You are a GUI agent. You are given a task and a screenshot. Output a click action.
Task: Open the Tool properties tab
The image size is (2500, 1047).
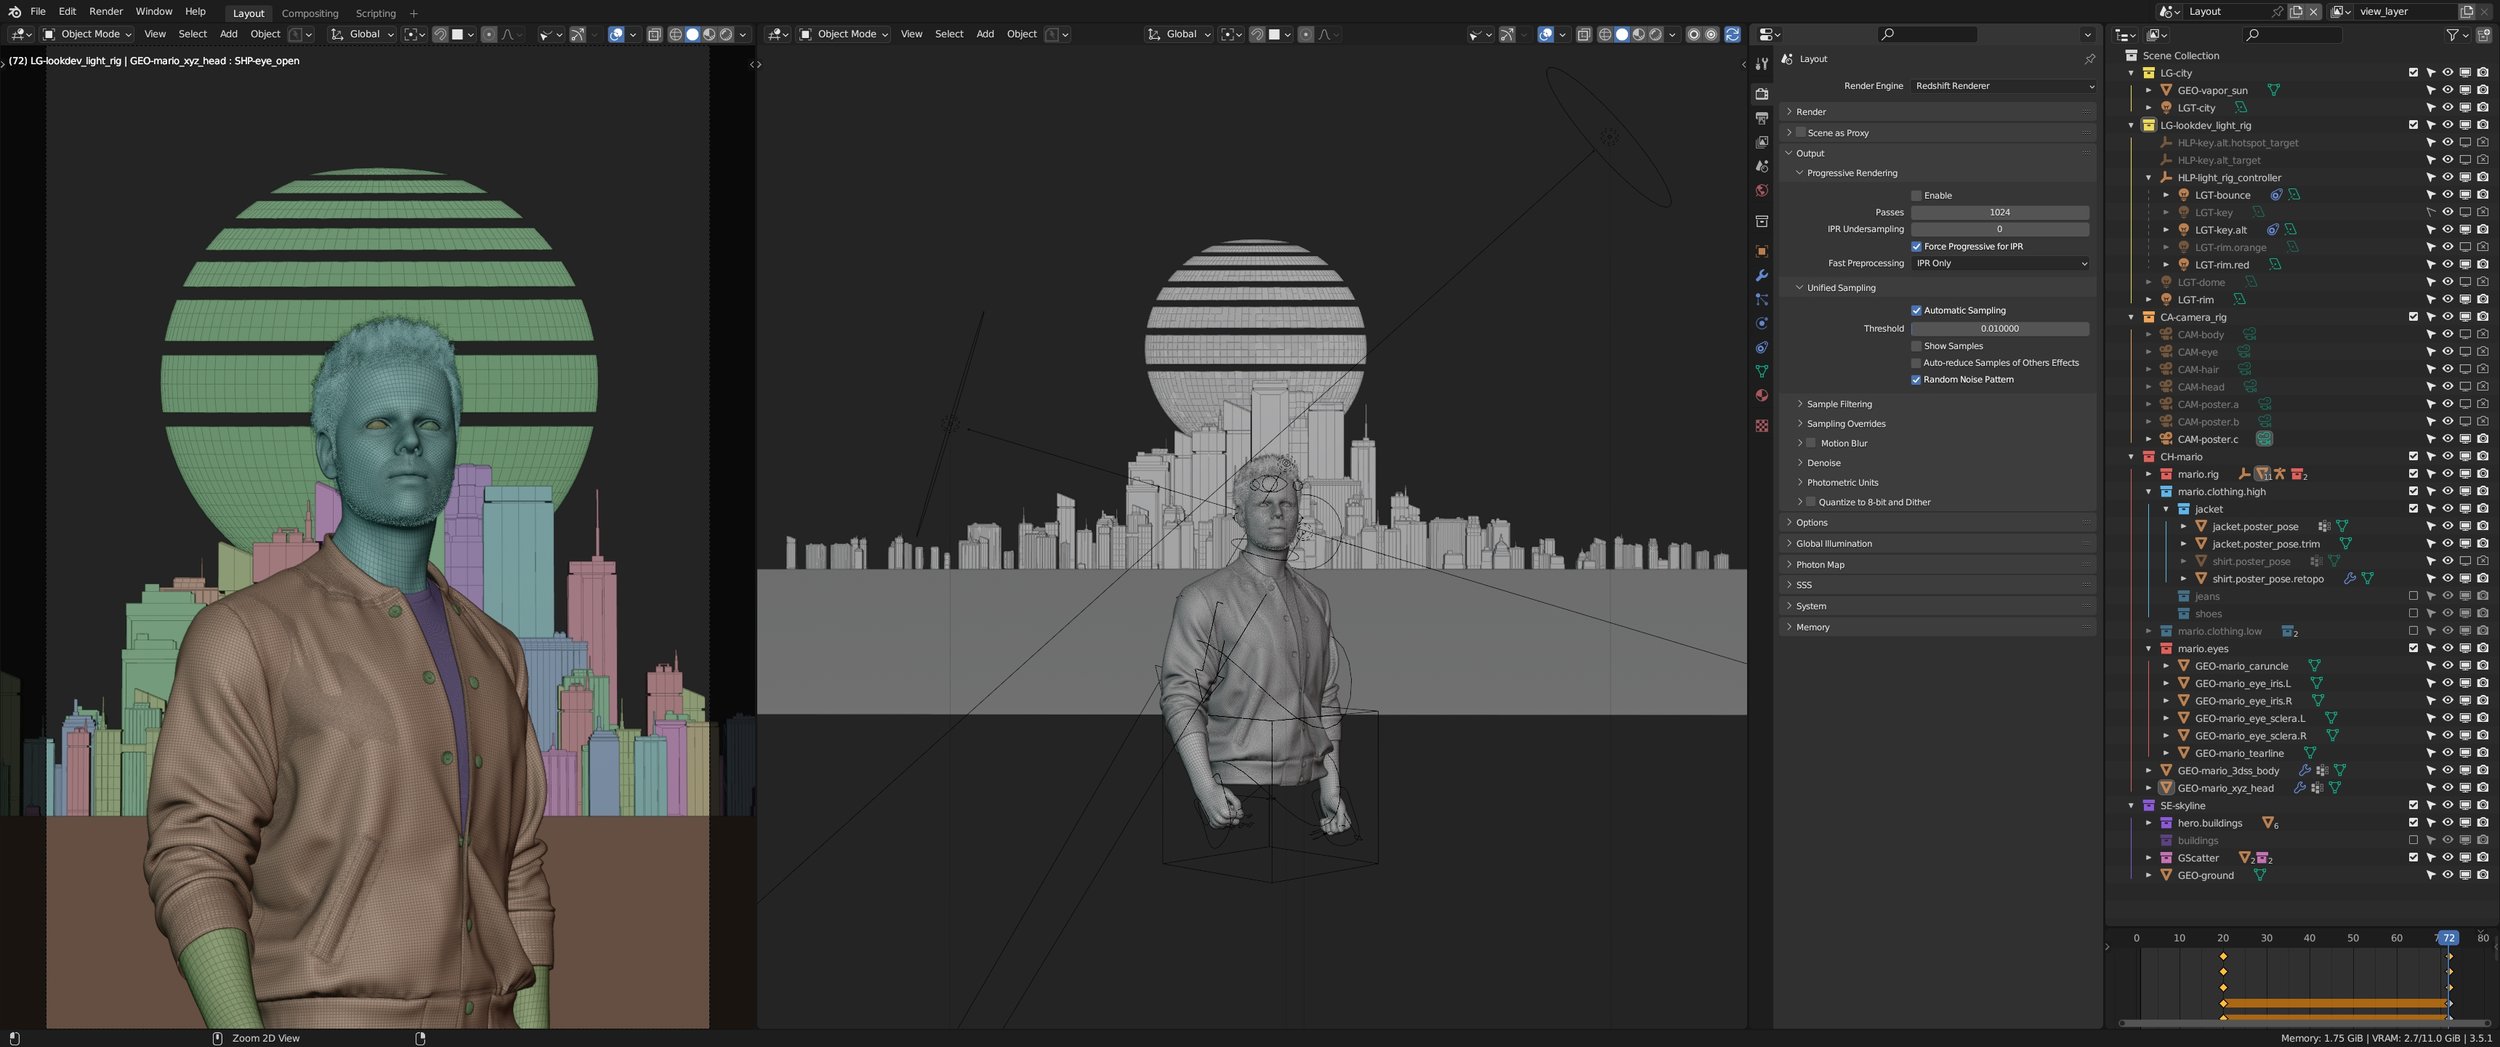(x=1761, y=64)
